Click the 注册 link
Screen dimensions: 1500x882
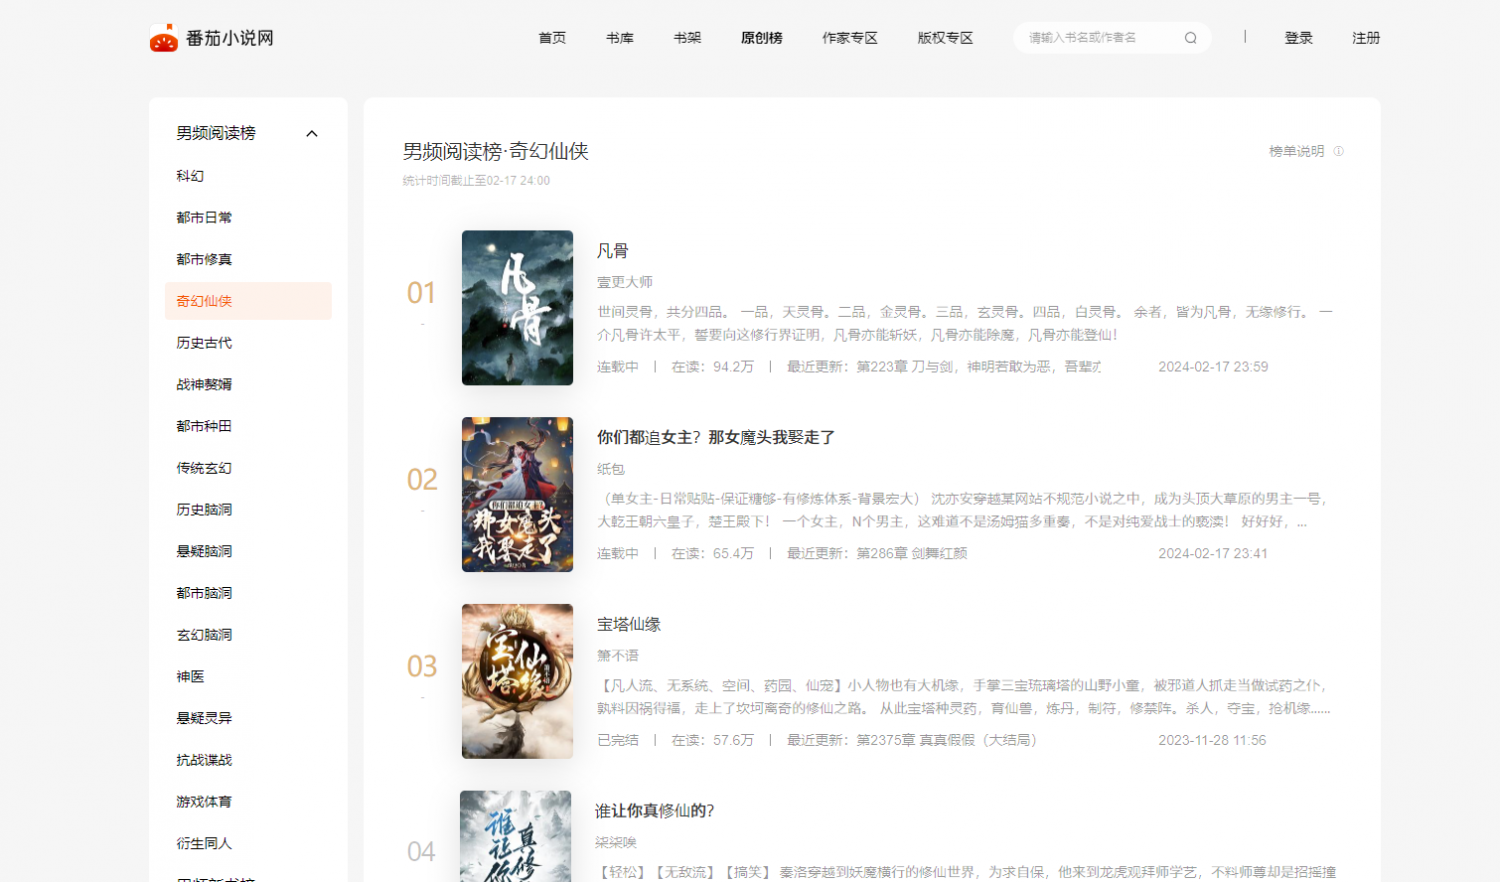1366,38
